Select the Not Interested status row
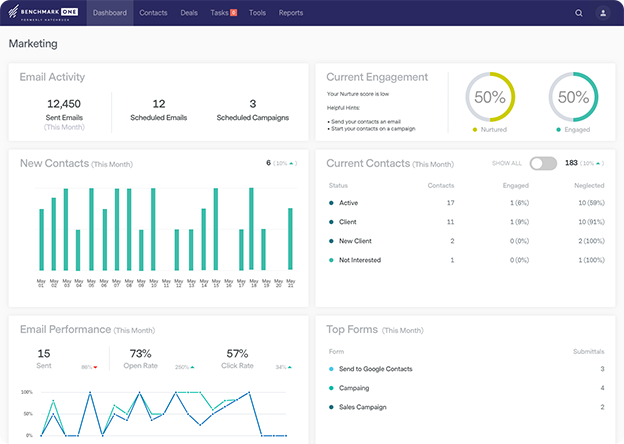The width and height of the screenshot is (624, 444). coord(466,260)
